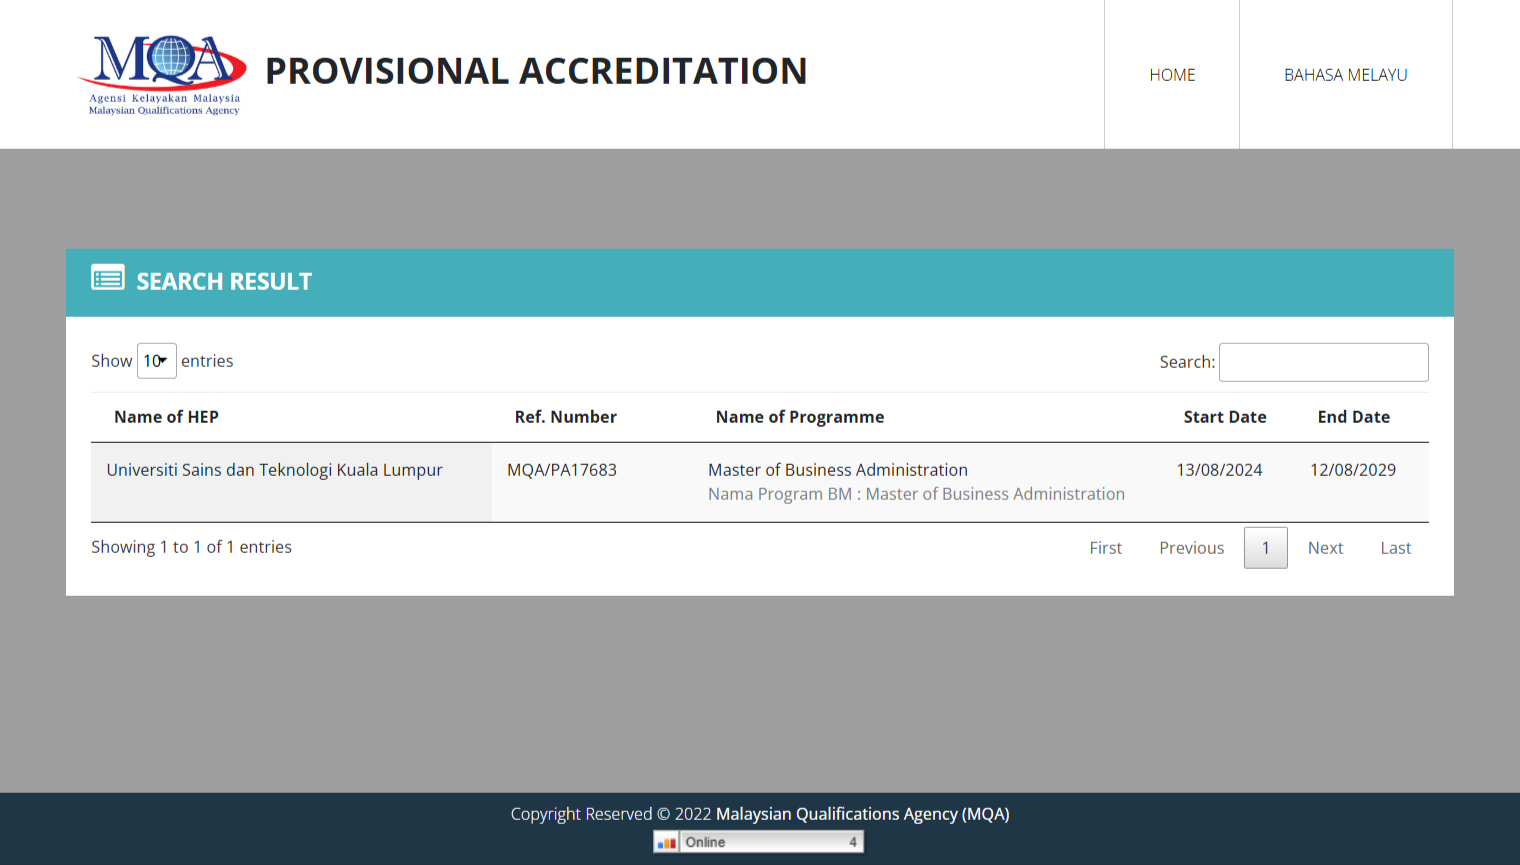
Task: Go to the HOME menu item
Action: pos(1172,75)
